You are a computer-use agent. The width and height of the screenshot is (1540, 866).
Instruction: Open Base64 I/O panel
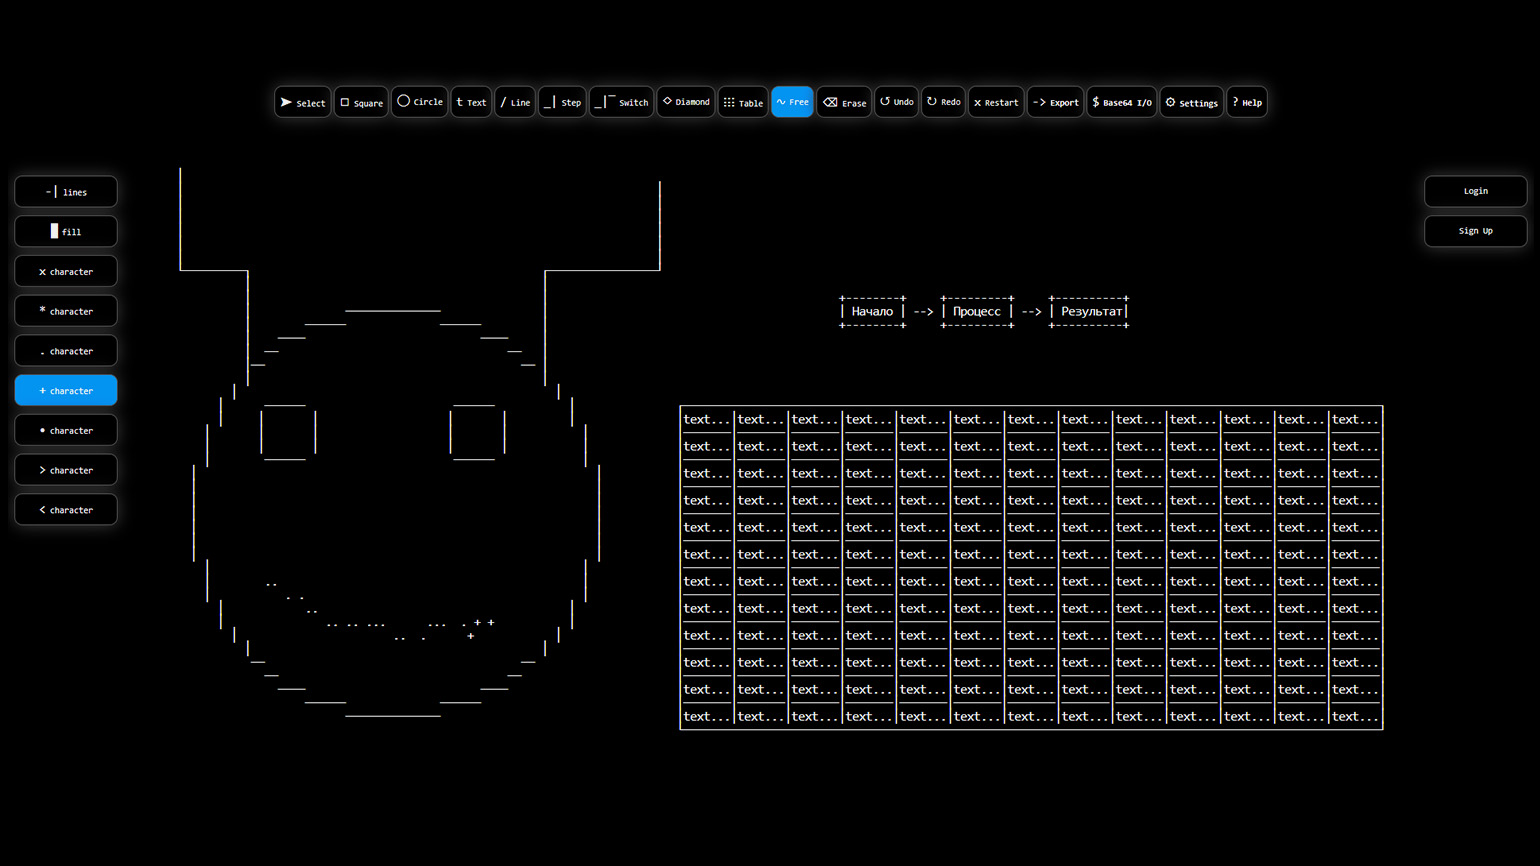click(1121, 102)
